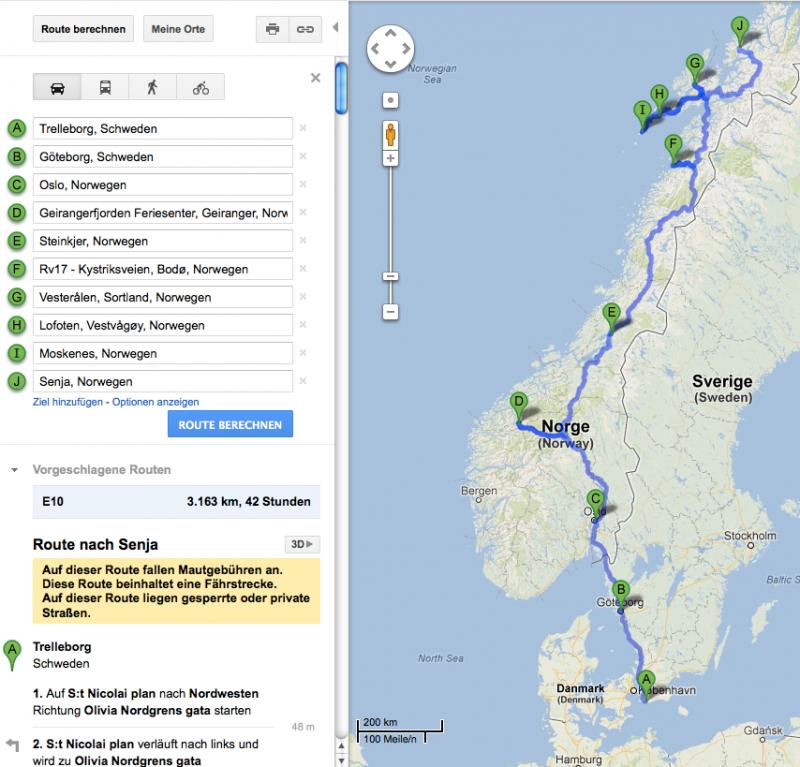Viewport: 800px width, 767px height.
Task: Select the car driving mode
Action: (x=57, y=87)
